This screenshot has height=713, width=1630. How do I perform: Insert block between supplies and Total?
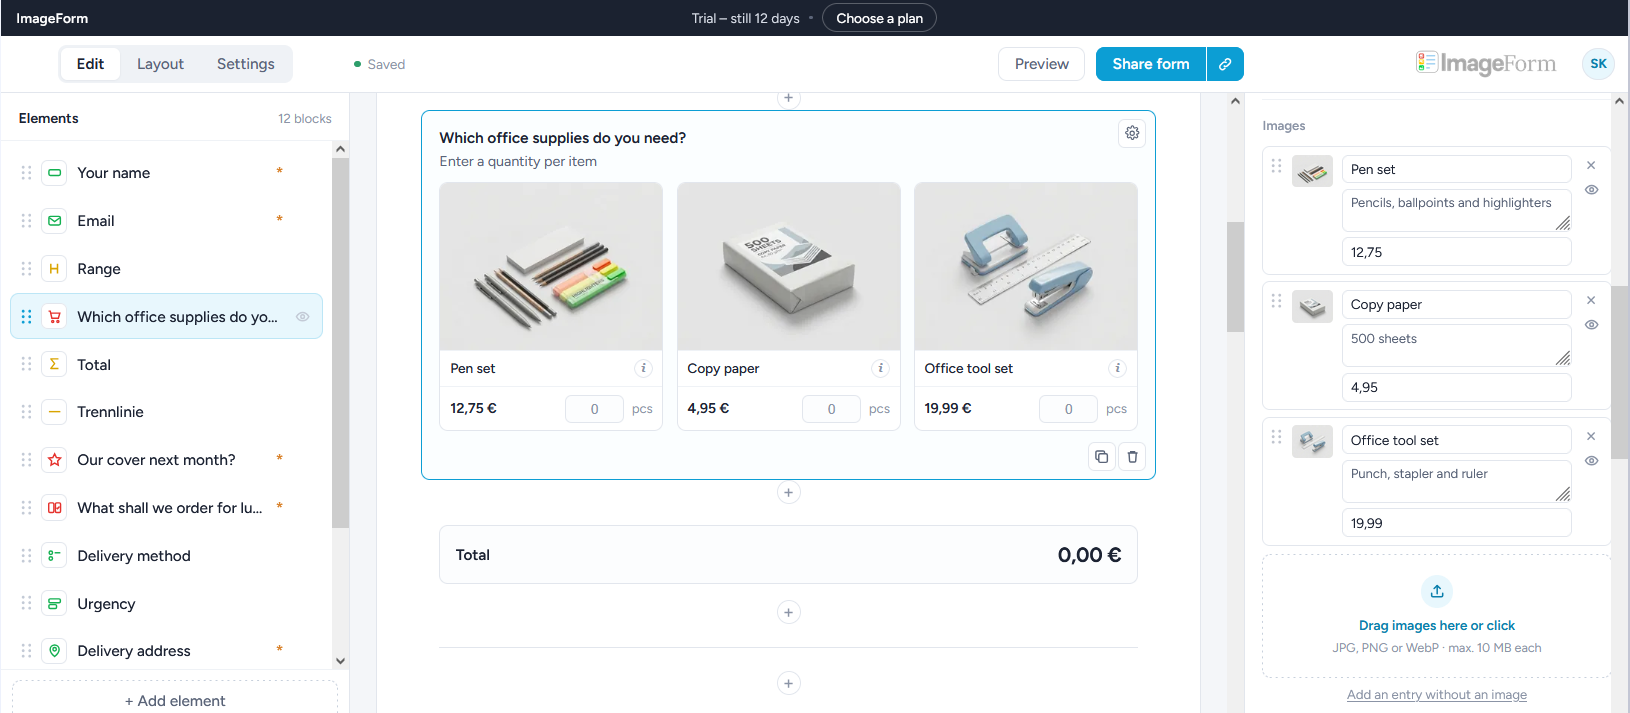click(x=788, y=492)
